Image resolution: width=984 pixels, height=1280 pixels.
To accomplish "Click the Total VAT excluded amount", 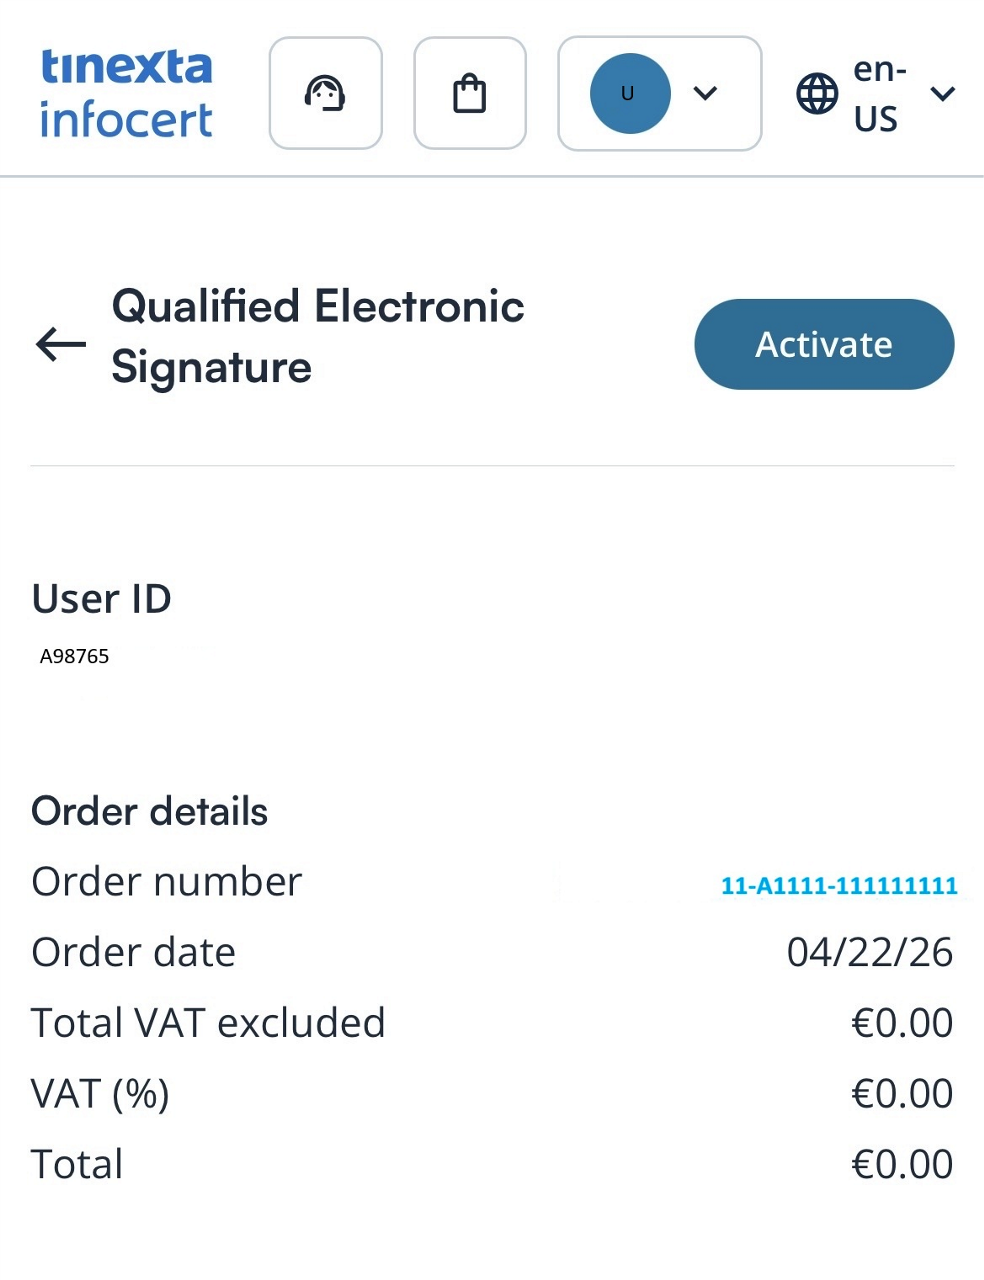I will point(902,1023).
